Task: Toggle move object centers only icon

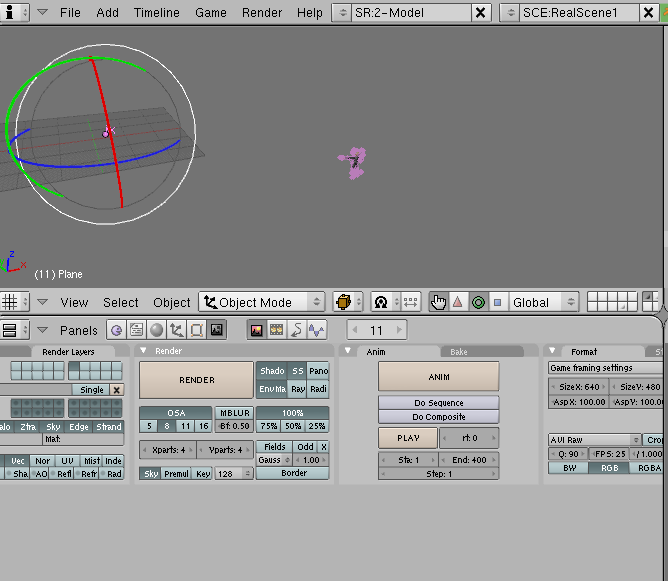Action: (411, 302)
